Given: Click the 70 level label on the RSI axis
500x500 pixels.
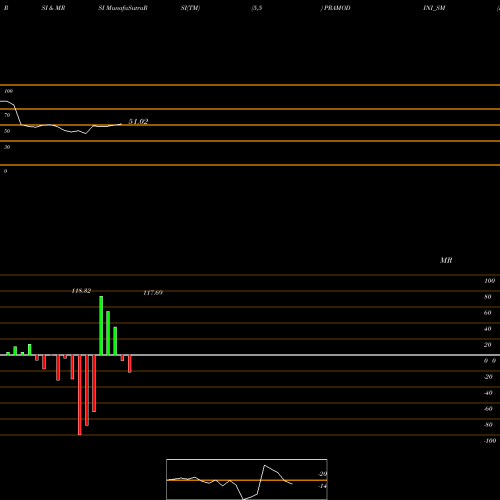Looking at the screenshot, I should 7,115.
